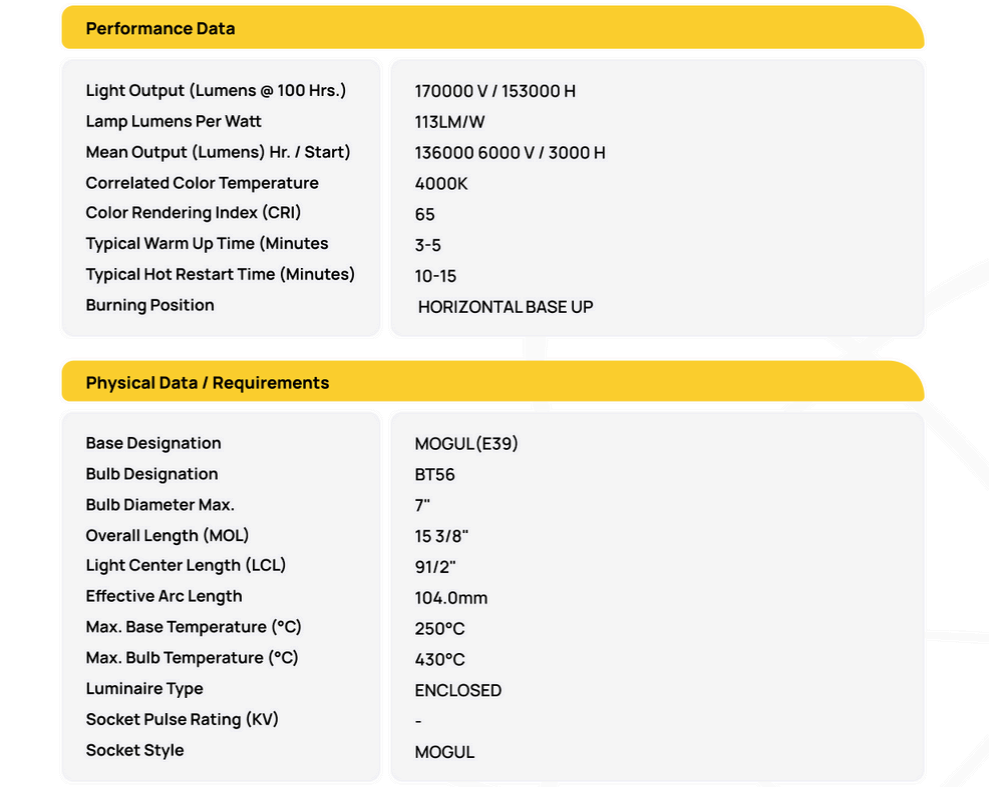Select the Max. Bulb Temperature (°C) label
989x787 pixels.
(x=192, y=658)
